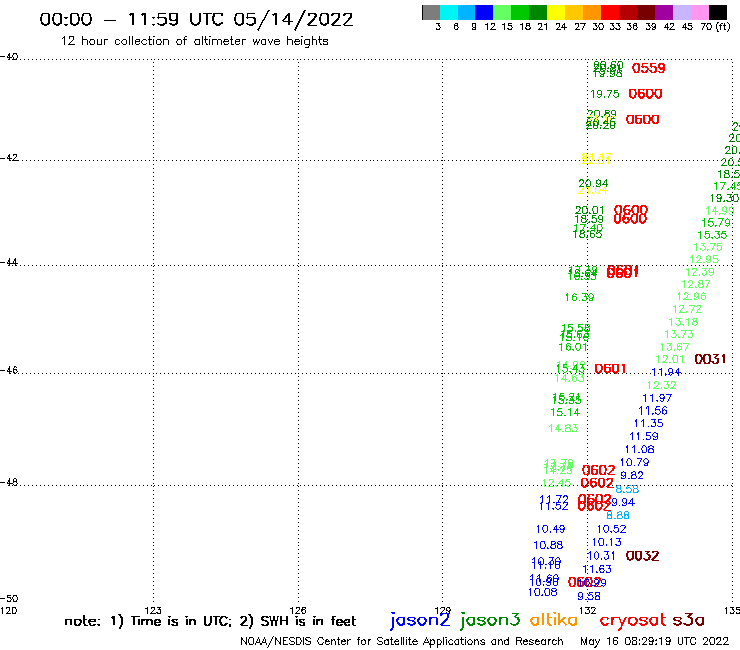This screenshot has width=740, height=650.
Task: Pick the yellow swatch in the color scale
Action: coord(556,12)
